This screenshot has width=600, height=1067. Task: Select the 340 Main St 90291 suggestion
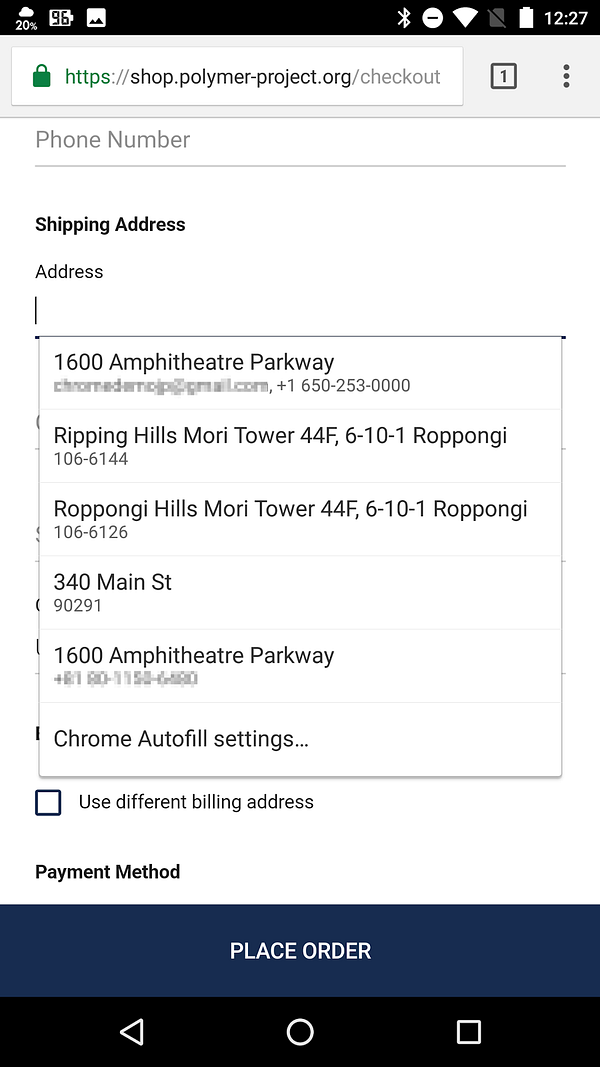(x=300, y=593)
